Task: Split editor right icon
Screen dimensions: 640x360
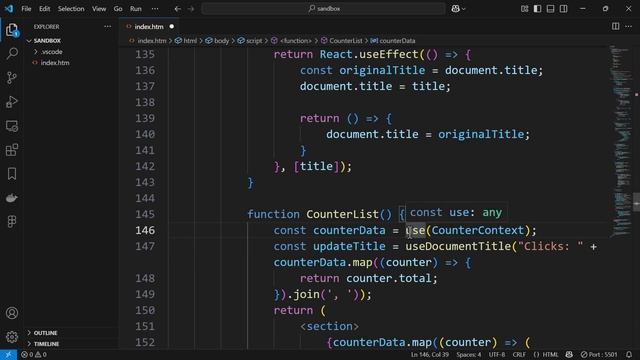Action: 615,27
